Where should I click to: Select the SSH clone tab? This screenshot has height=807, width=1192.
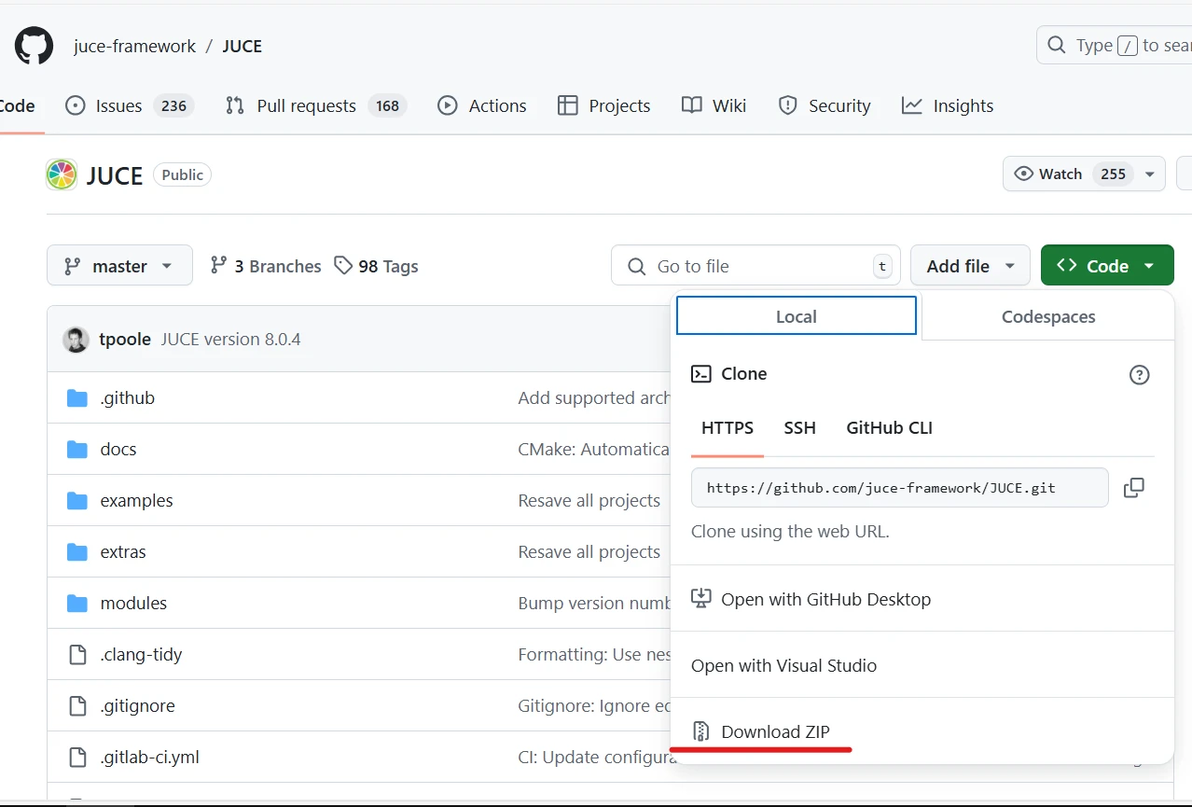[799, 428]
